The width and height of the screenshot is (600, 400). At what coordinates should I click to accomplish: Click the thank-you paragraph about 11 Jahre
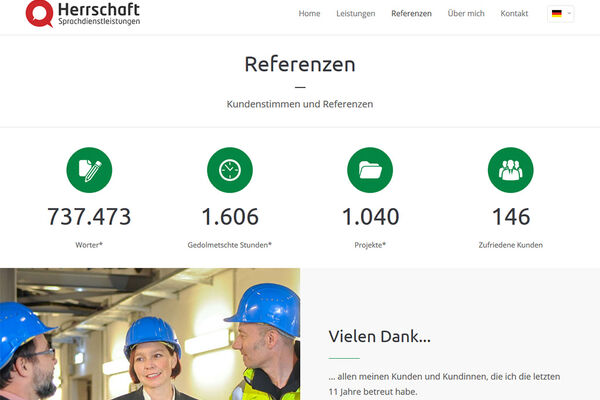[444, 384]
